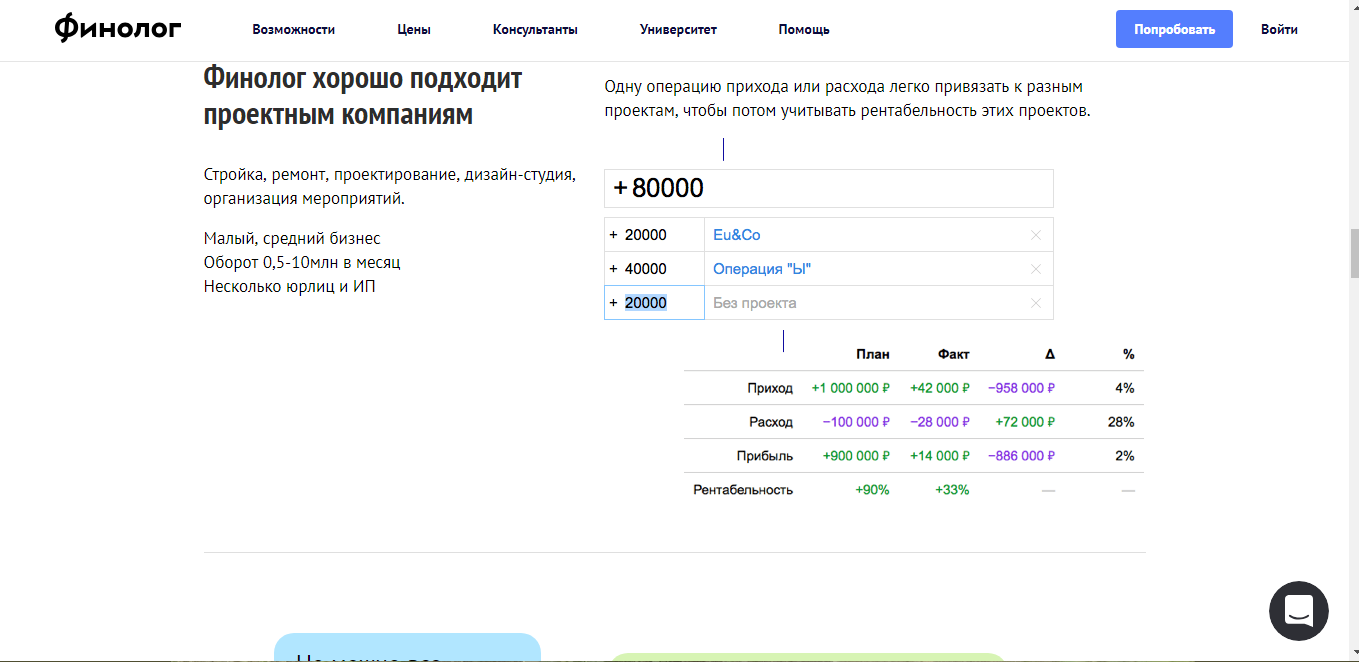Screen dimensions: 1359x662
Task: Click the +80000 total amount field
Action: [829, 188]
